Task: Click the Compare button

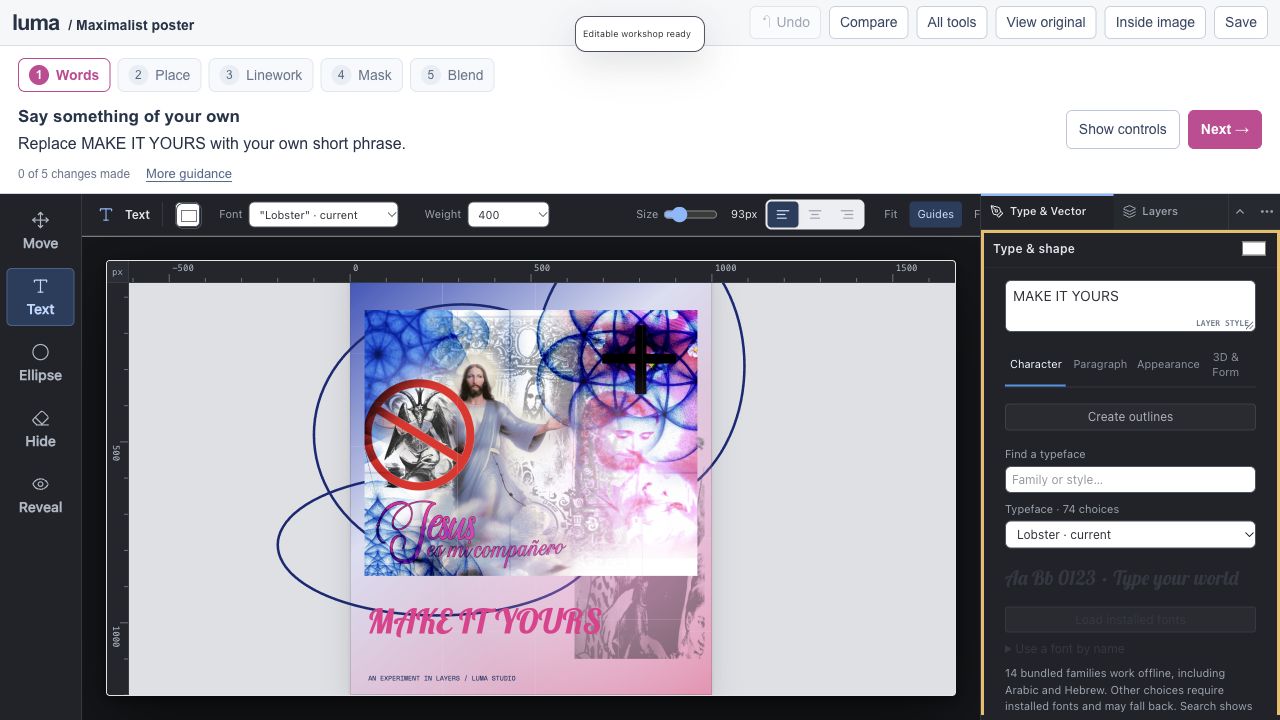Action: (868, 22)
